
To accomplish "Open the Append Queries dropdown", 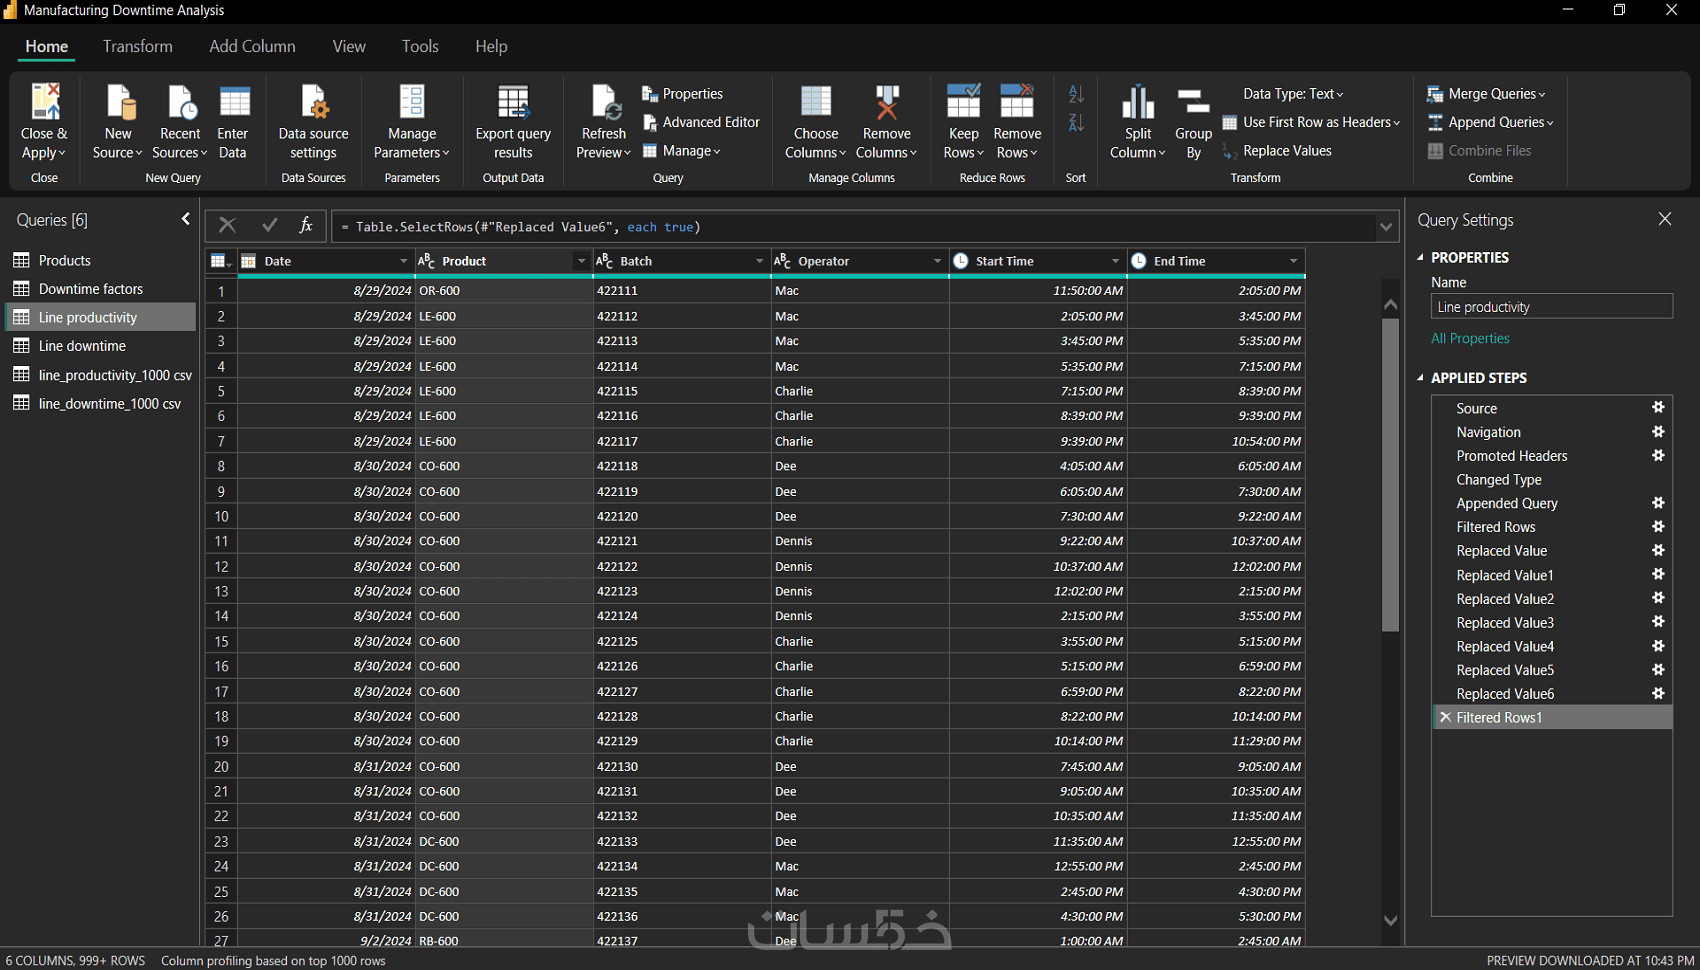I will [x=1490, y=122].
